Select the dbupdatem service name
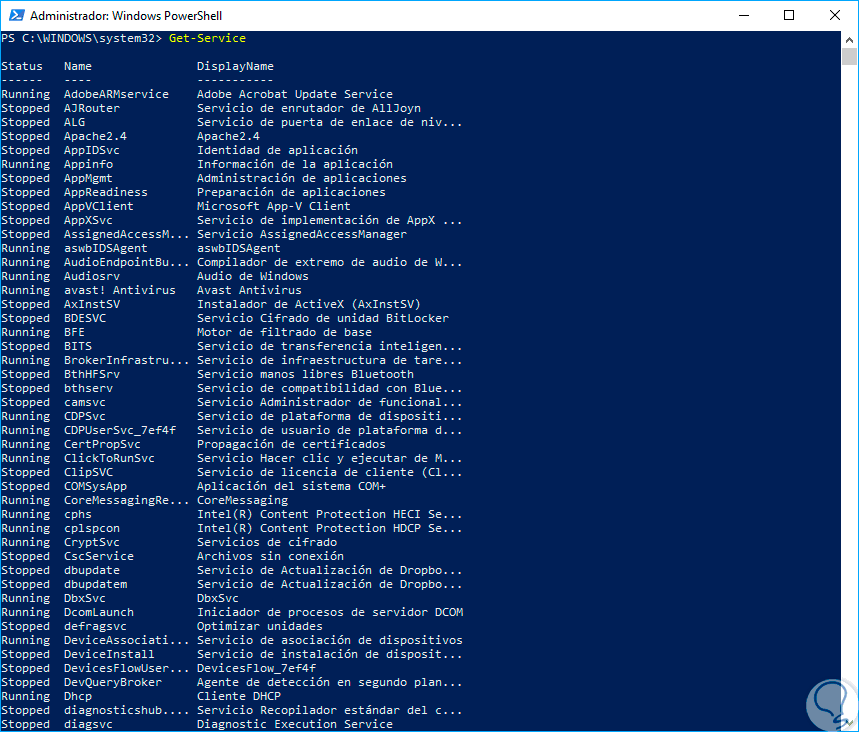 click(95, 585)
